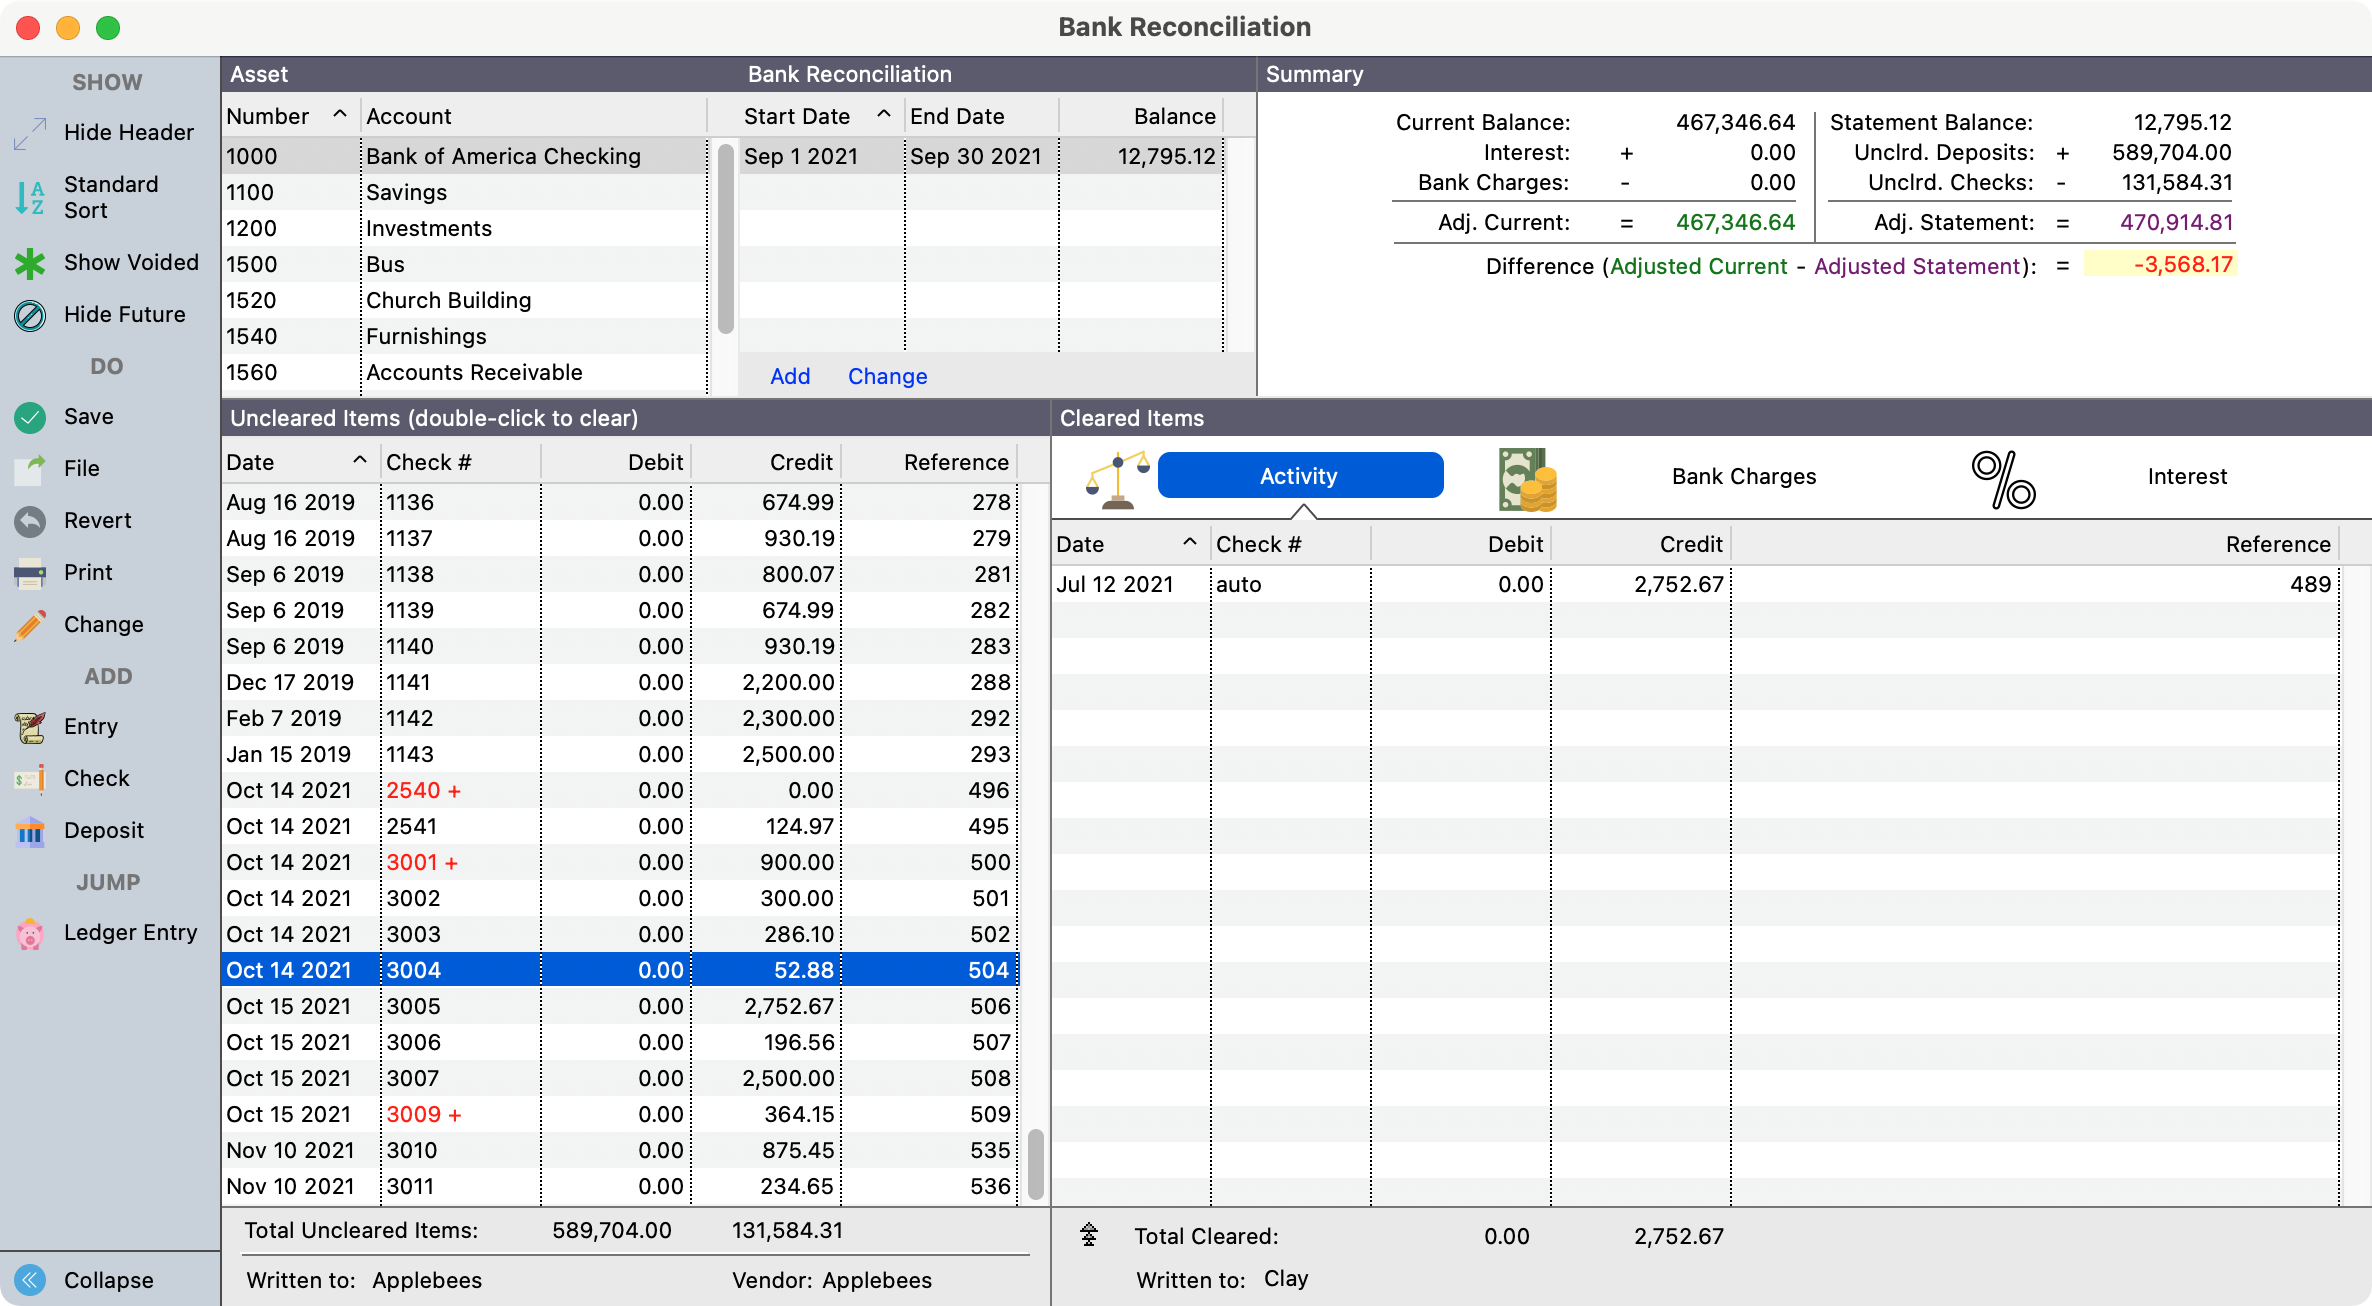Click the Change reconciliation link
The height and width of the screenshot is (1306, 2372).
point(887,376)
